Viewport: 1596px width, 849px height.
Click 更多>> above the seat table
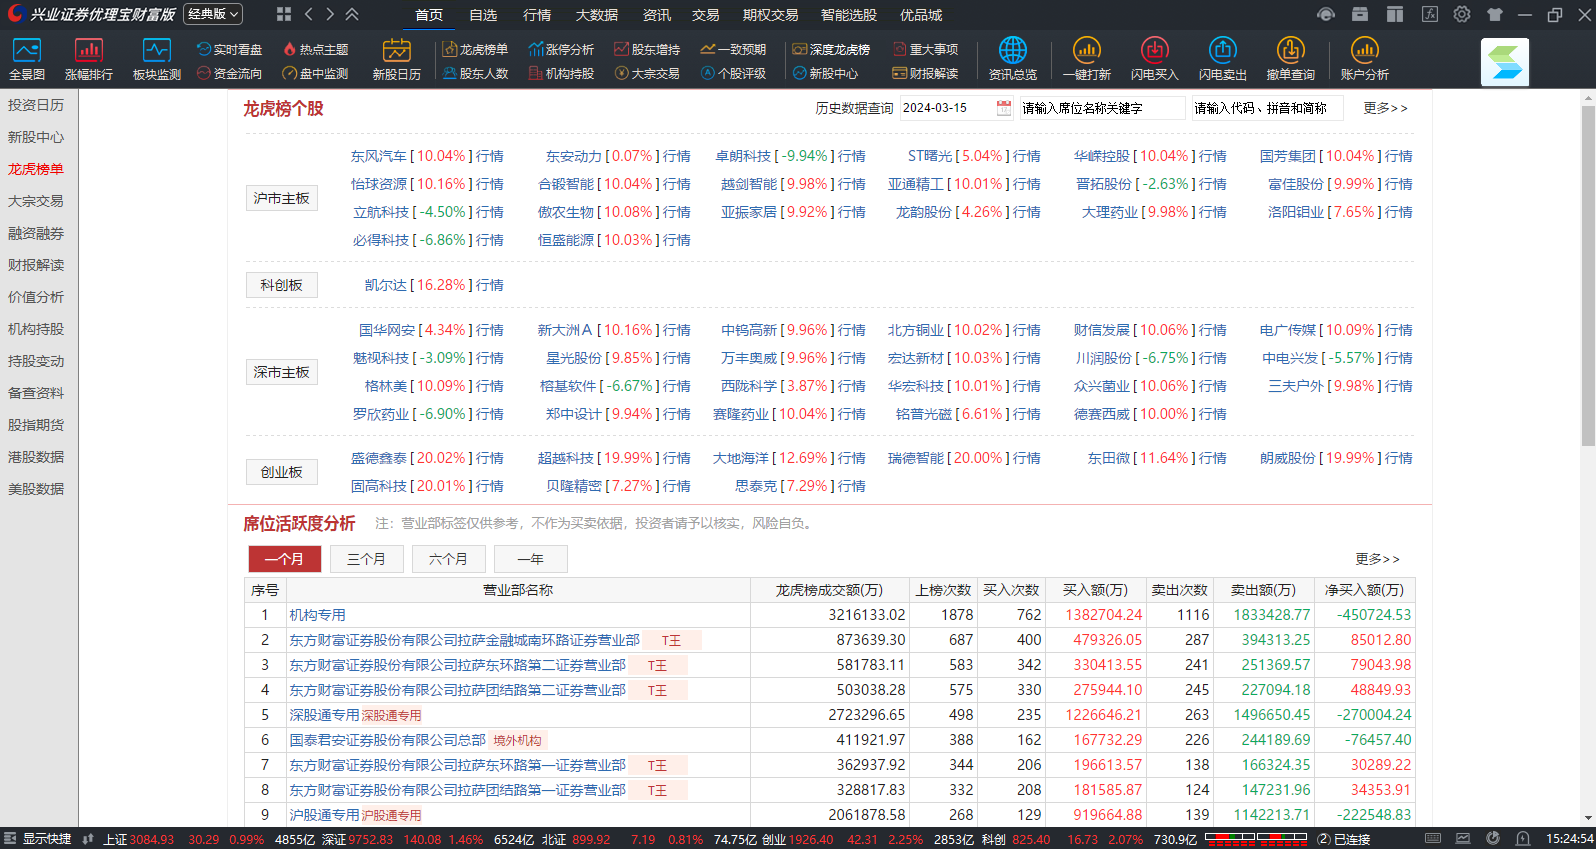(1377, 559)
